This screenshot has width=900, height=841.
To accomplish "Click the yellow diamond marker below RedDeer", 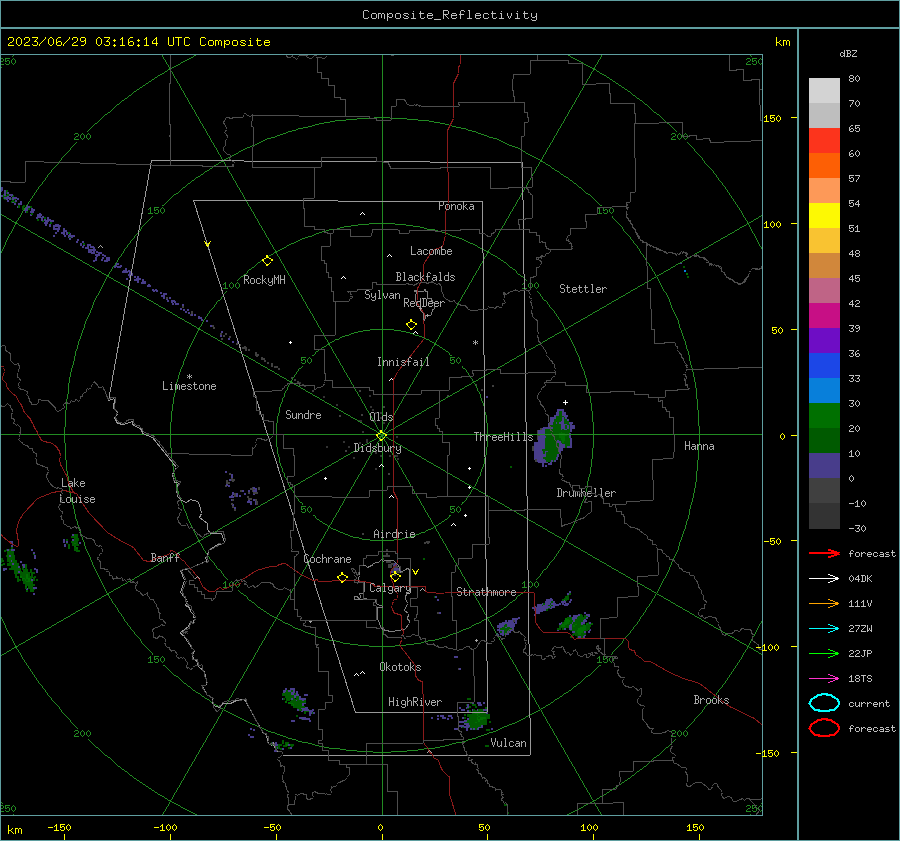I will point(411,325).
